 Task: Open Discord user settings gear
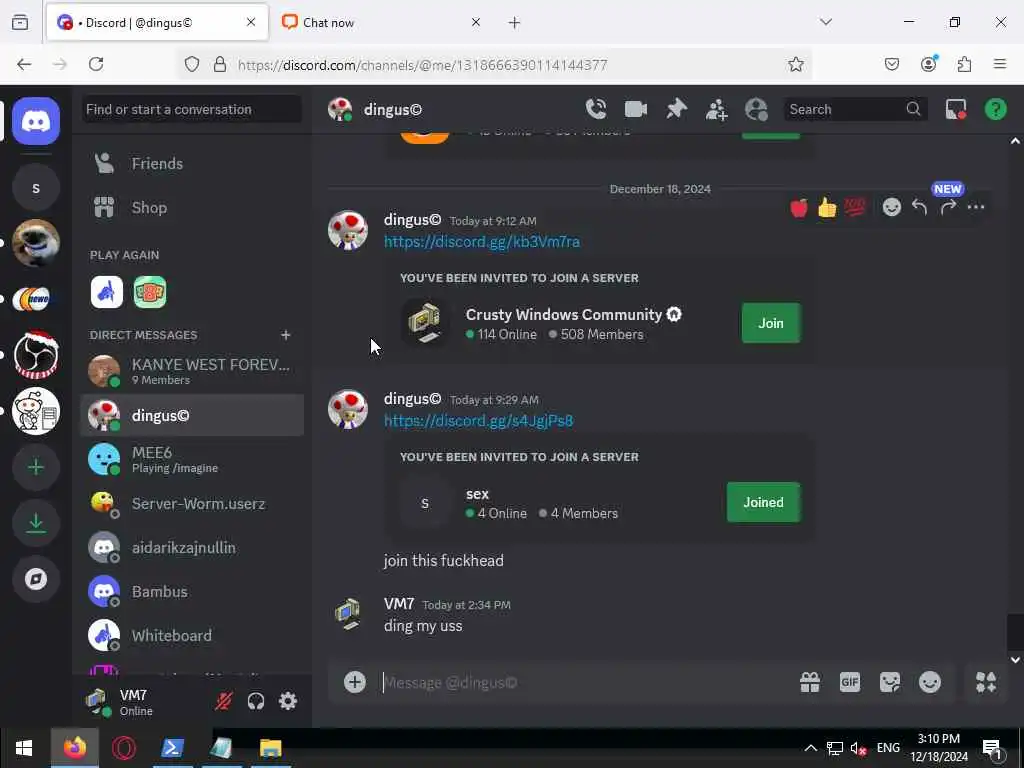pos(288,701)
